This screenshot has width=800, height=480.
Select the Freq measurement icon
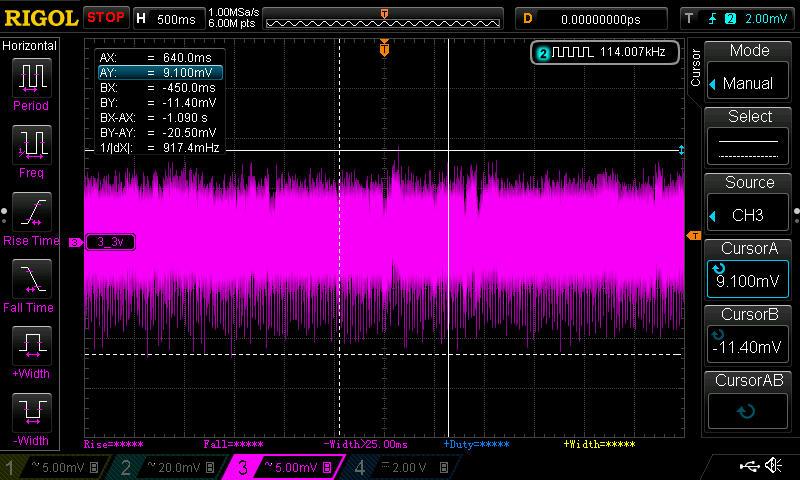(x=30, y=149)
